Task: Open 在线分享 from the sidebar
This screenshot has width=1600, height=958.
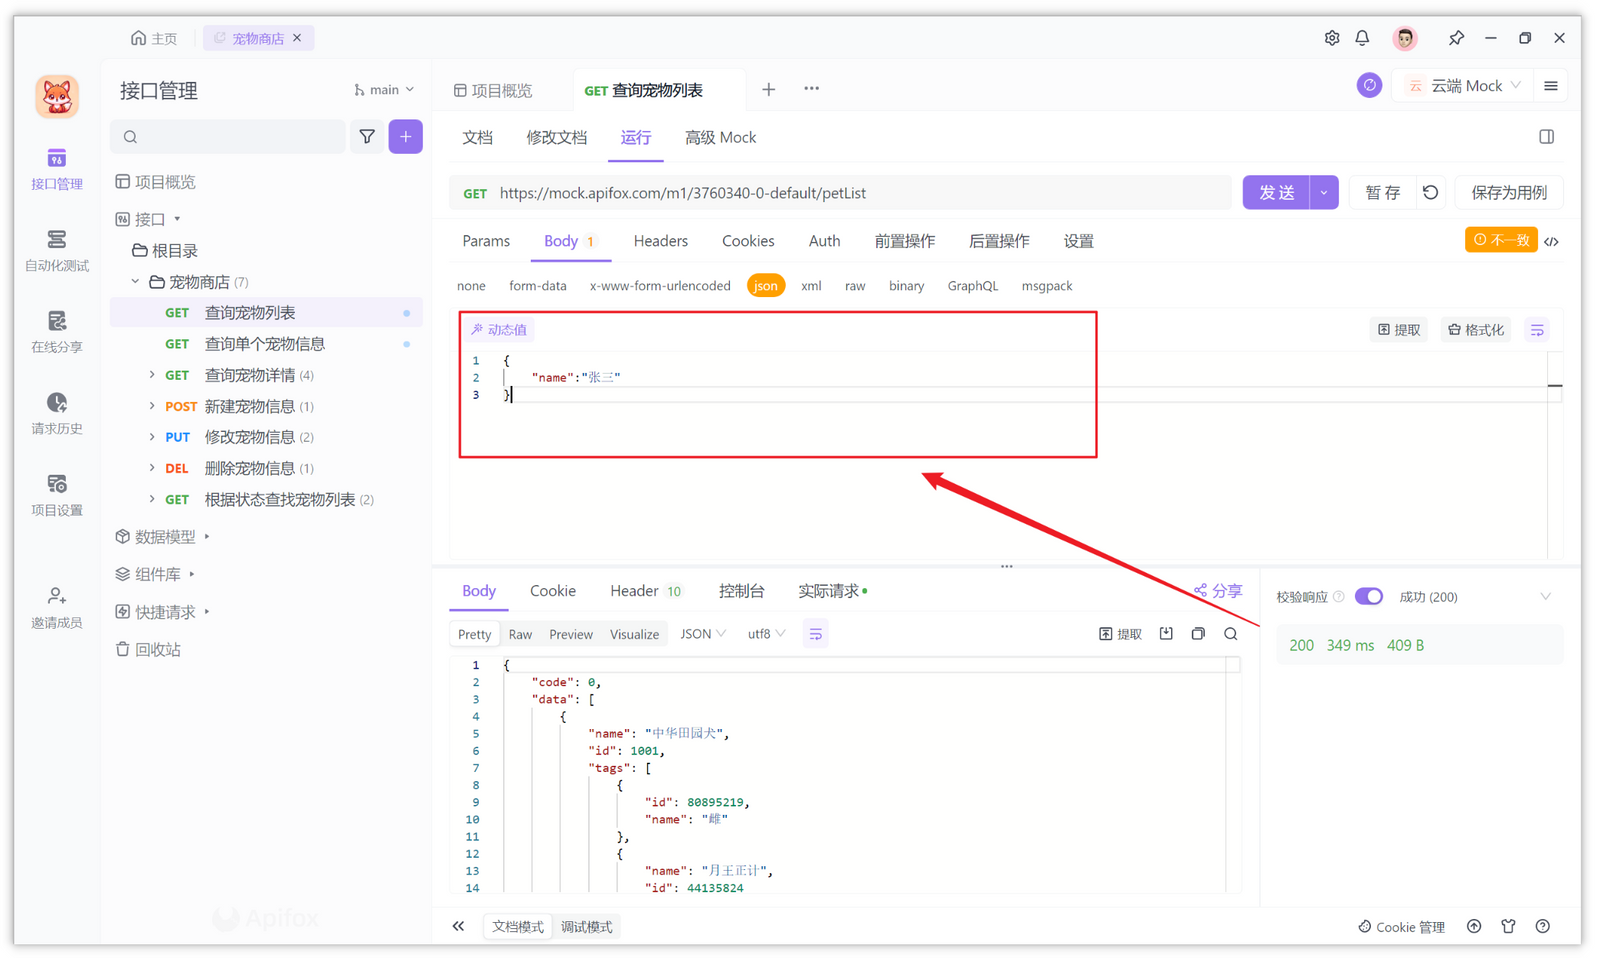Action: click(56, 332)
